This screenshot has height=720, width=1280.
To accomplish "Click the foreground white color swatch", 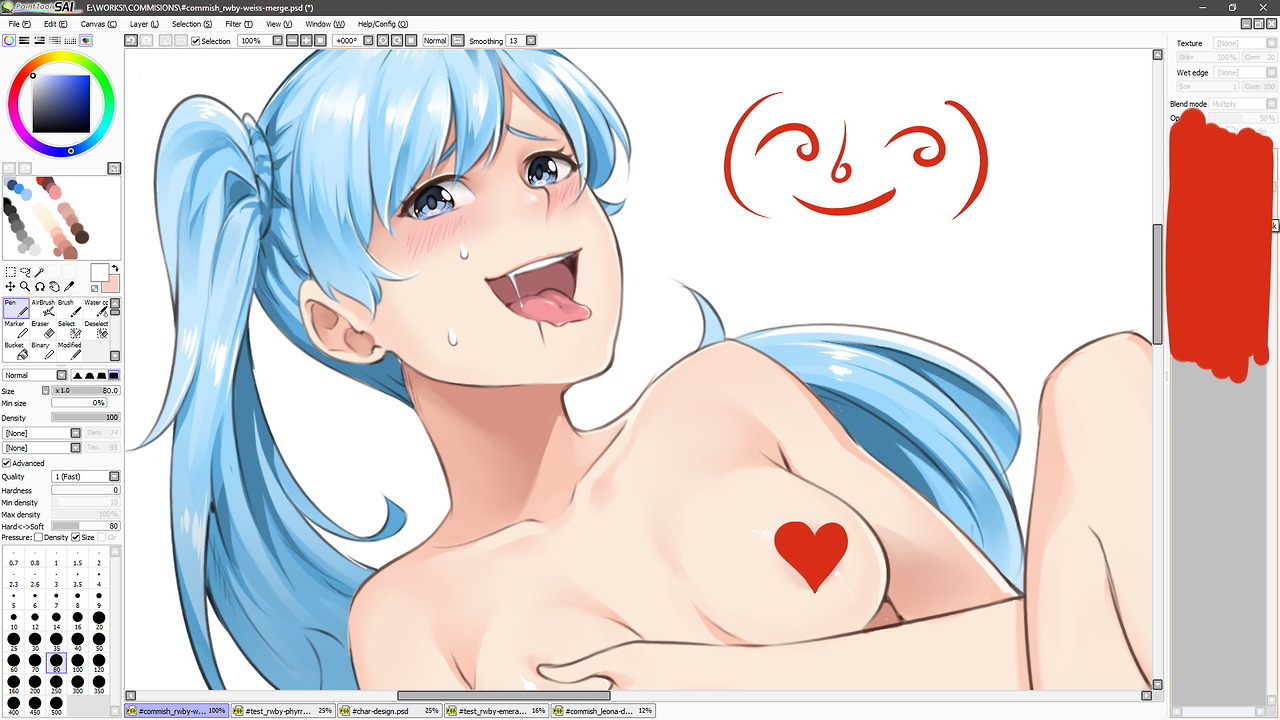I will coord(99,272).
